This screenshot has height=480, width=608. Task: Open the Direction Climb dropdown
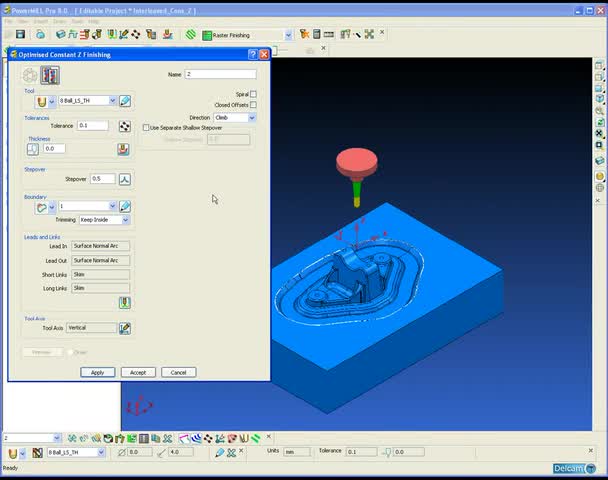tap(252, 117)
